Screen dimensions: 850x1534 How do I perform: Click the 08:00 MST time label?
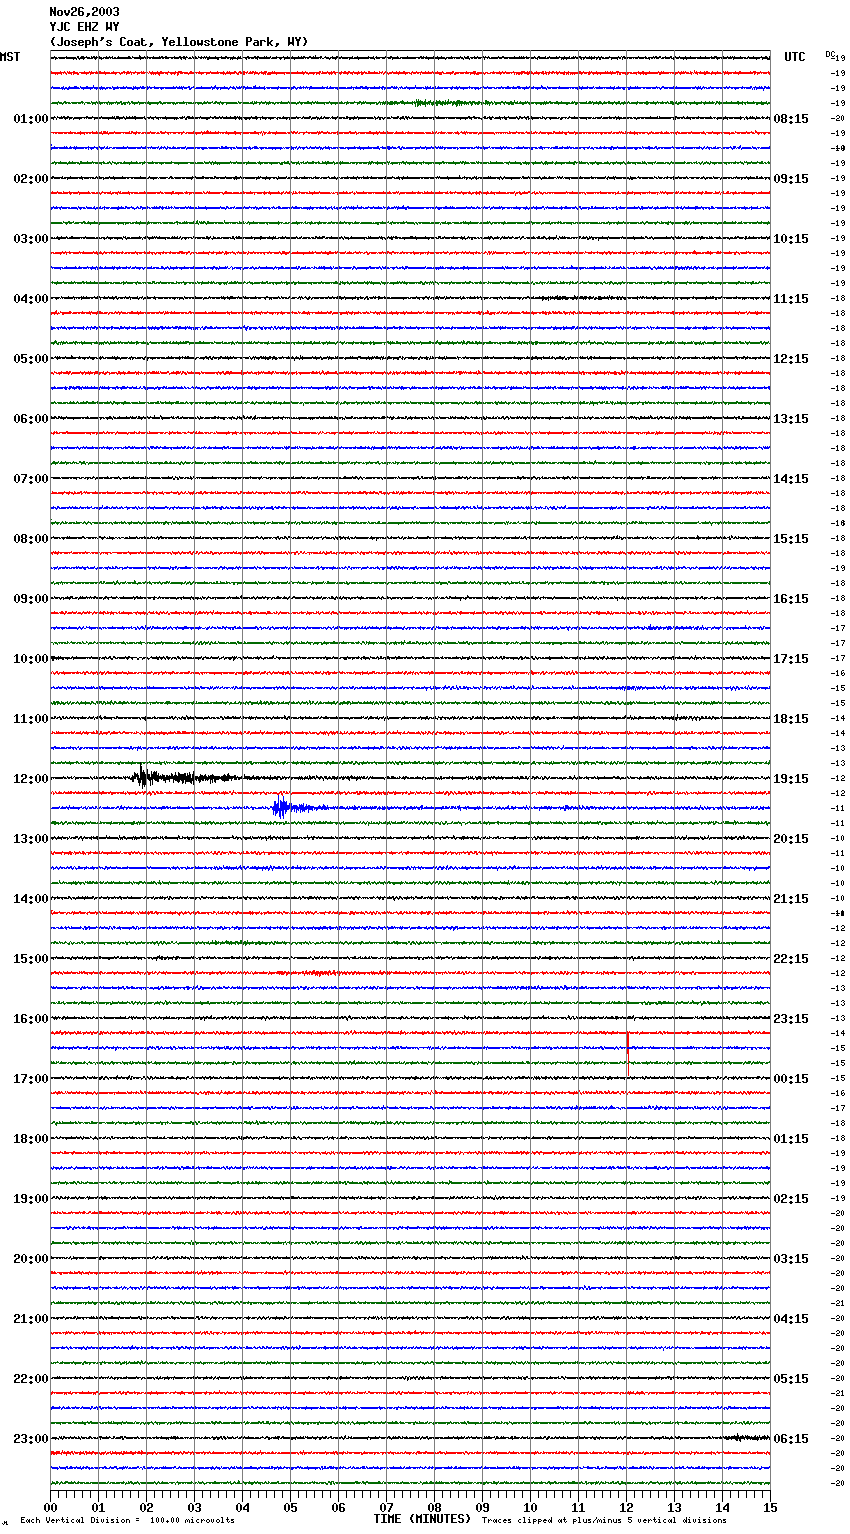click(31, 539)
